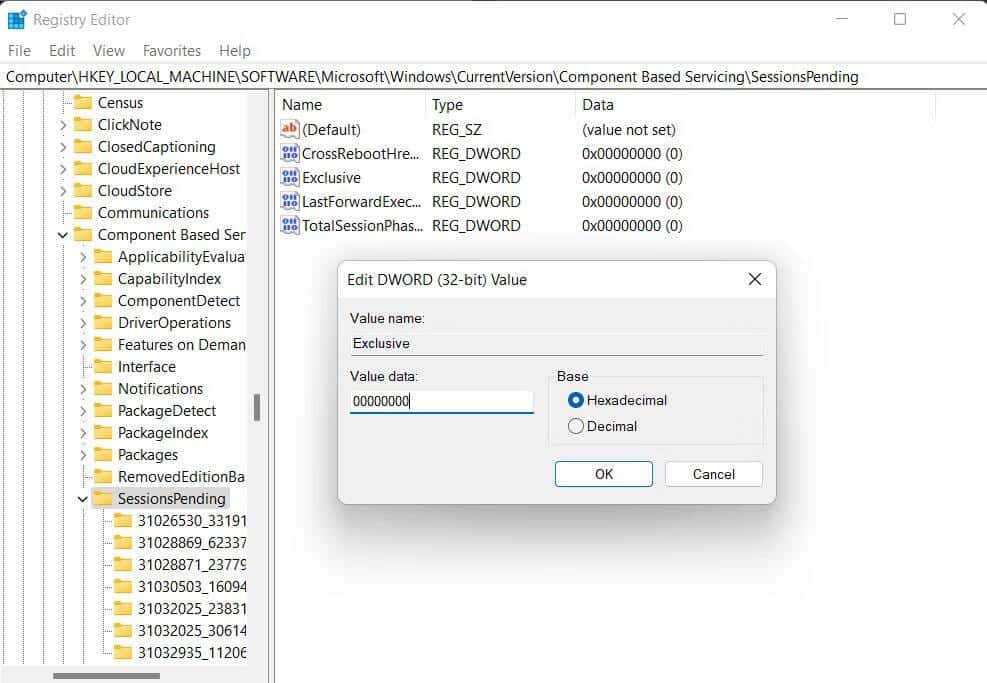Open the View menu

coord(108,50)
